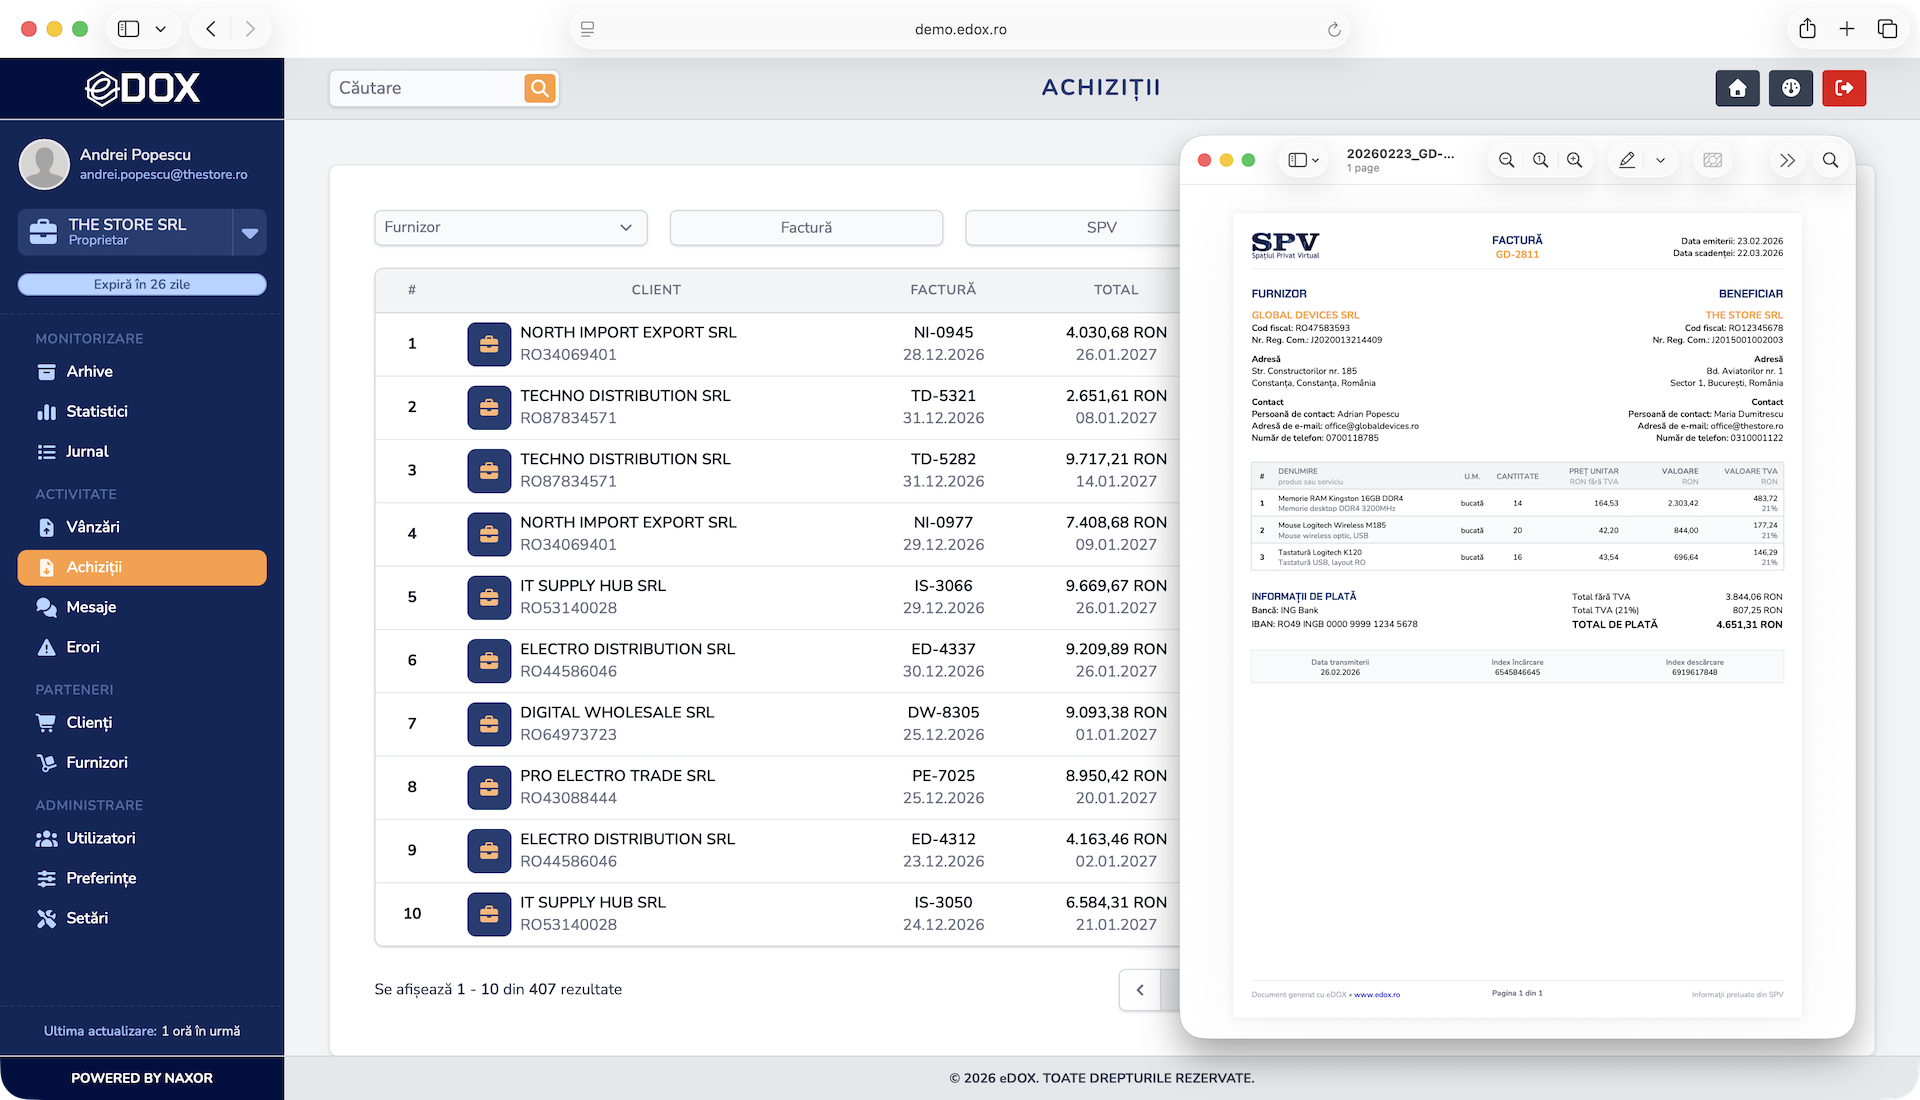1920x1100 pixels.
Task: Click the Factură filter button
Action: [806, 227]
